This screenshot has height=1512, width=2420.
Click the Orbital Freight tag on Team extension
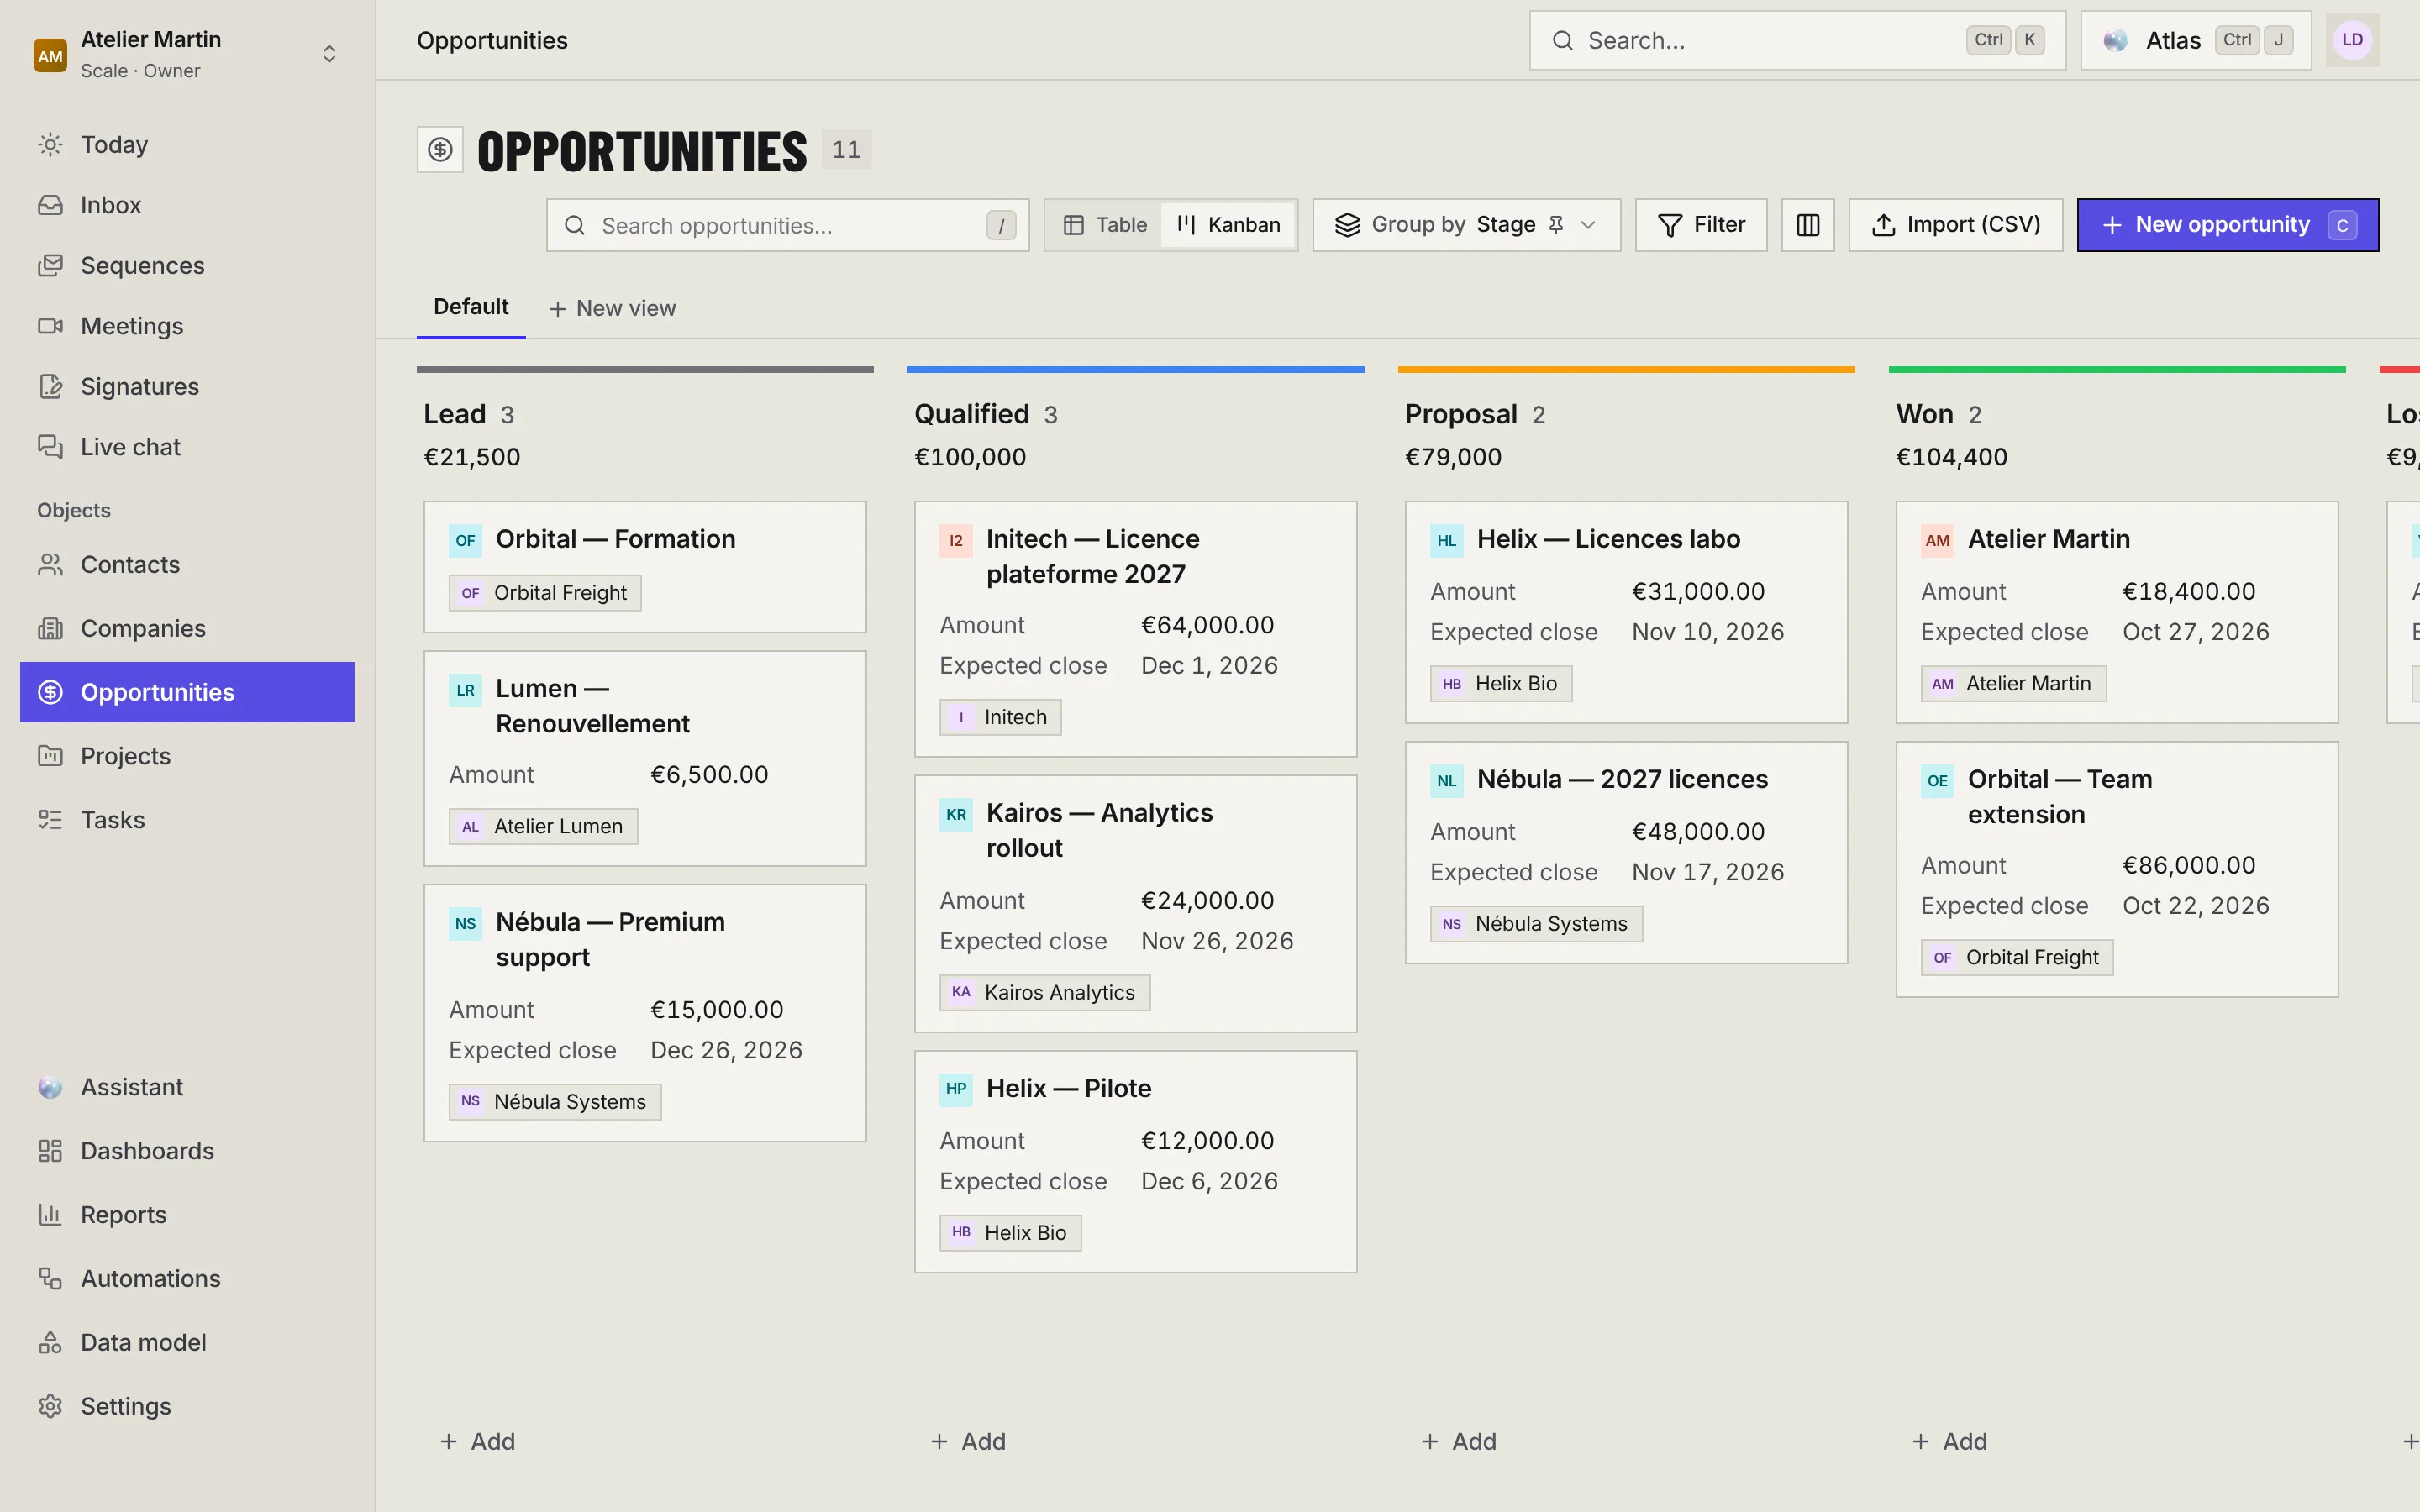(2016, 957)
